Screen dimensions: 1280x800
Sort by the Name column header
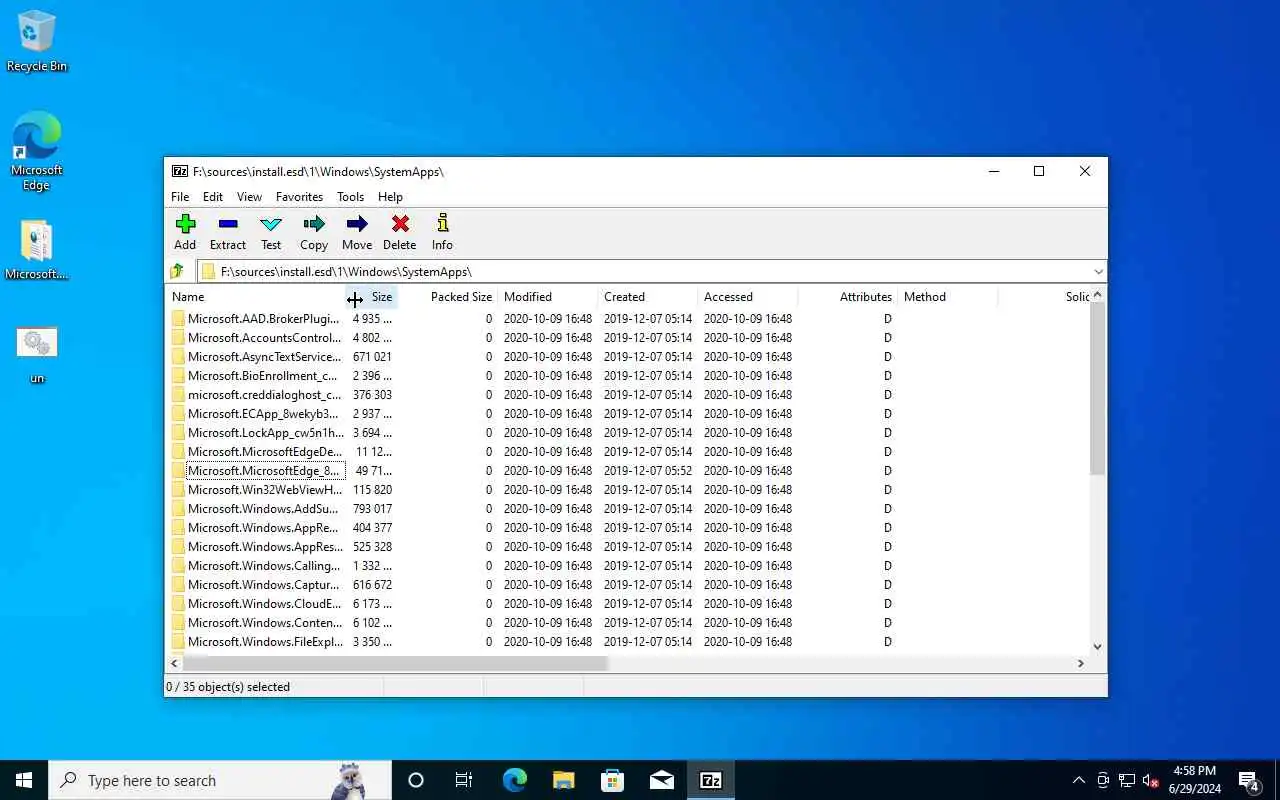click(x=256, y=297)
